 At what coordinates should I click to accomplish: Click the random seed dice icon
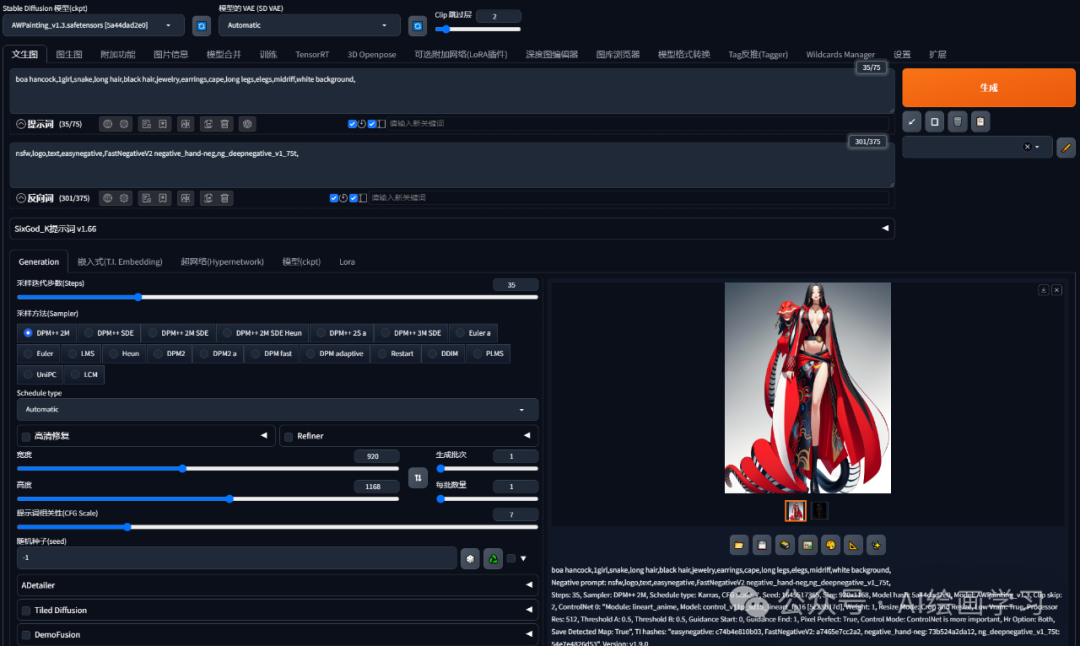point(469,558)
